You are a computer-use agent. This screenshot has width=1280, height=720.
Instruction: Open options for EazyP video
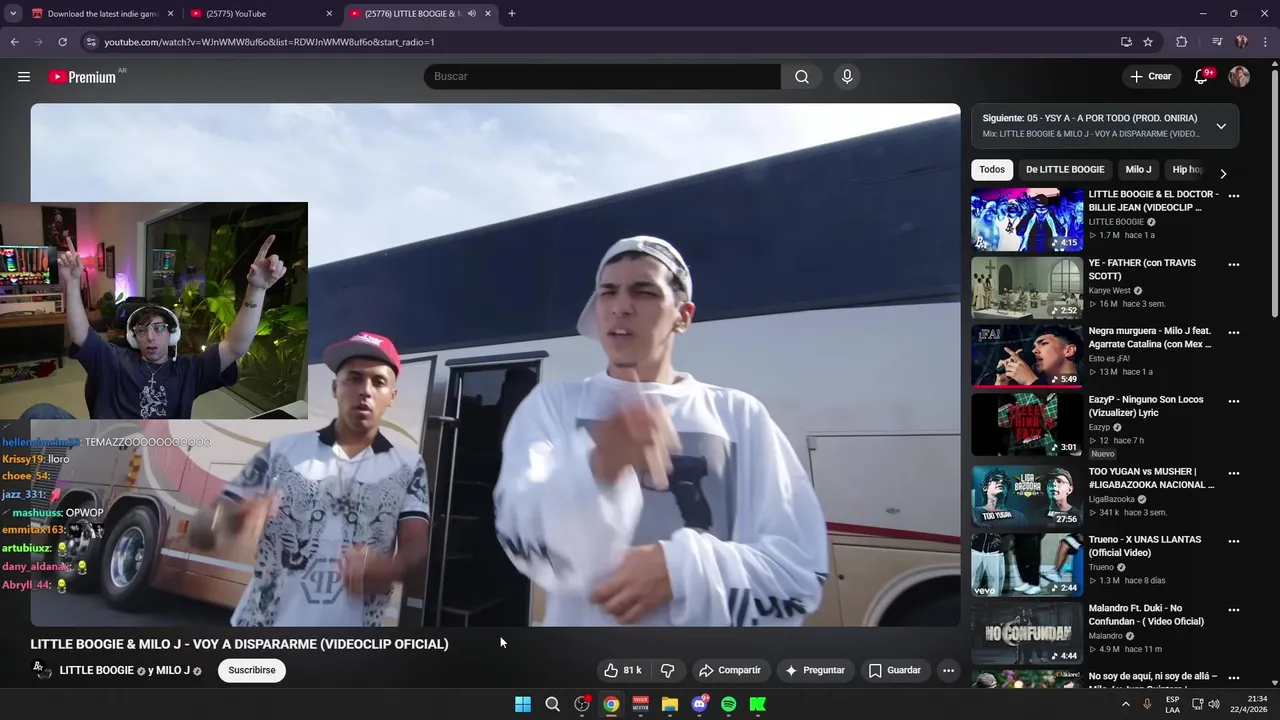pyautogui.click(x=1234, y=402)
